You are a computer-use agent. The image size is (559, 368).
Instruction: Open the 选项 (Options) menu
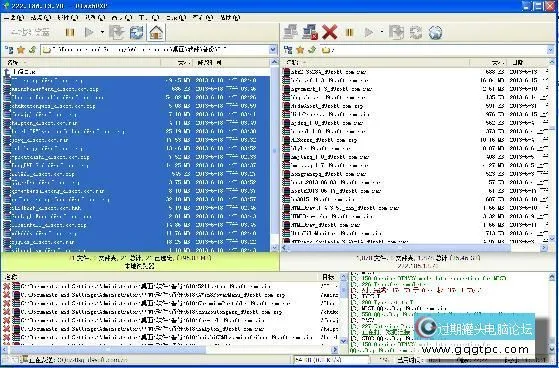68,17
